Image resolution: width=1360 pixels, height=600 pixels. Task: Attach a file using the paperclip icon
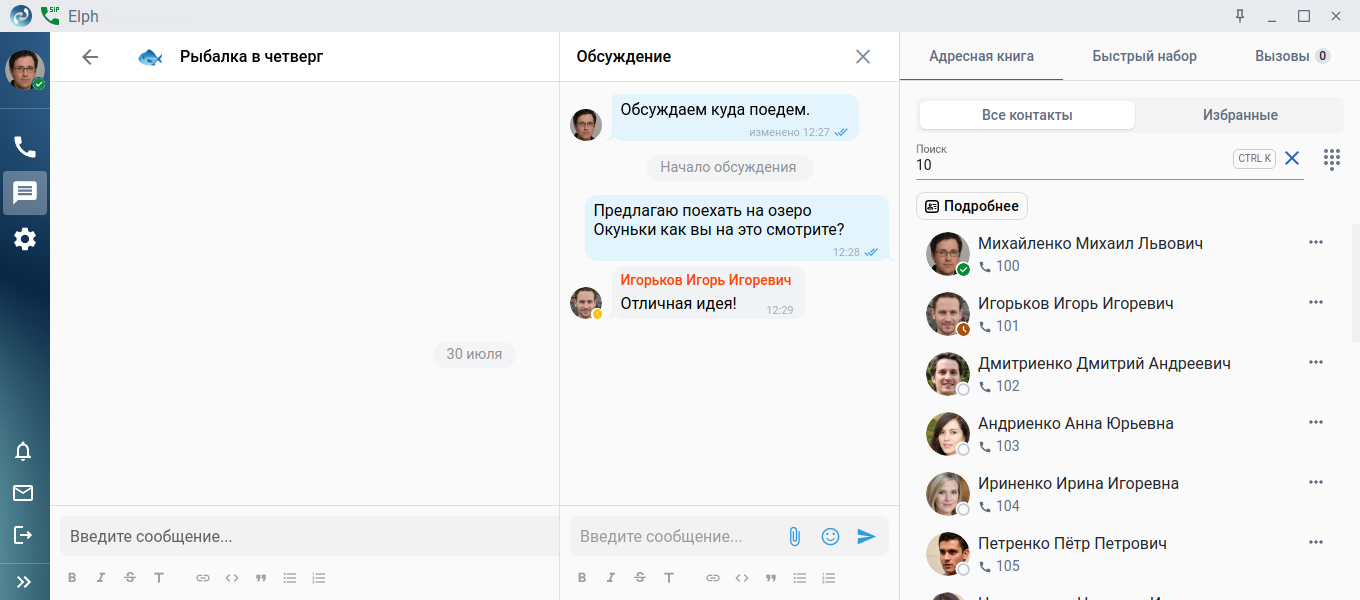[x=795, y=537]
